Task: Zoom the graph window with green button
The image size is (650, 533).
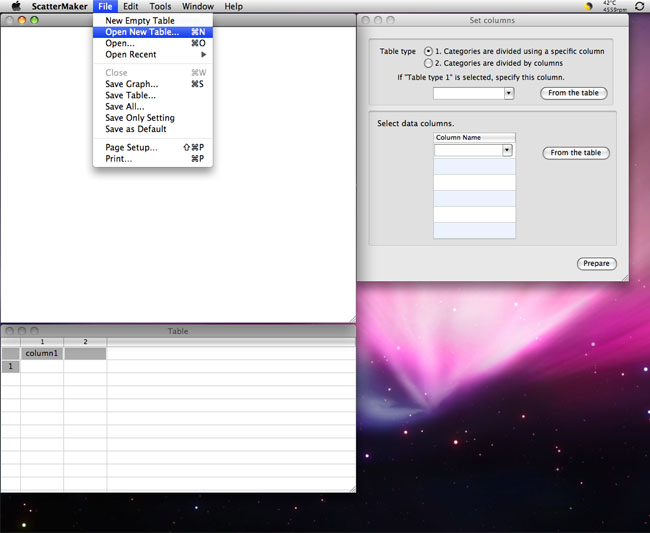Action: (x=34, y=20)
